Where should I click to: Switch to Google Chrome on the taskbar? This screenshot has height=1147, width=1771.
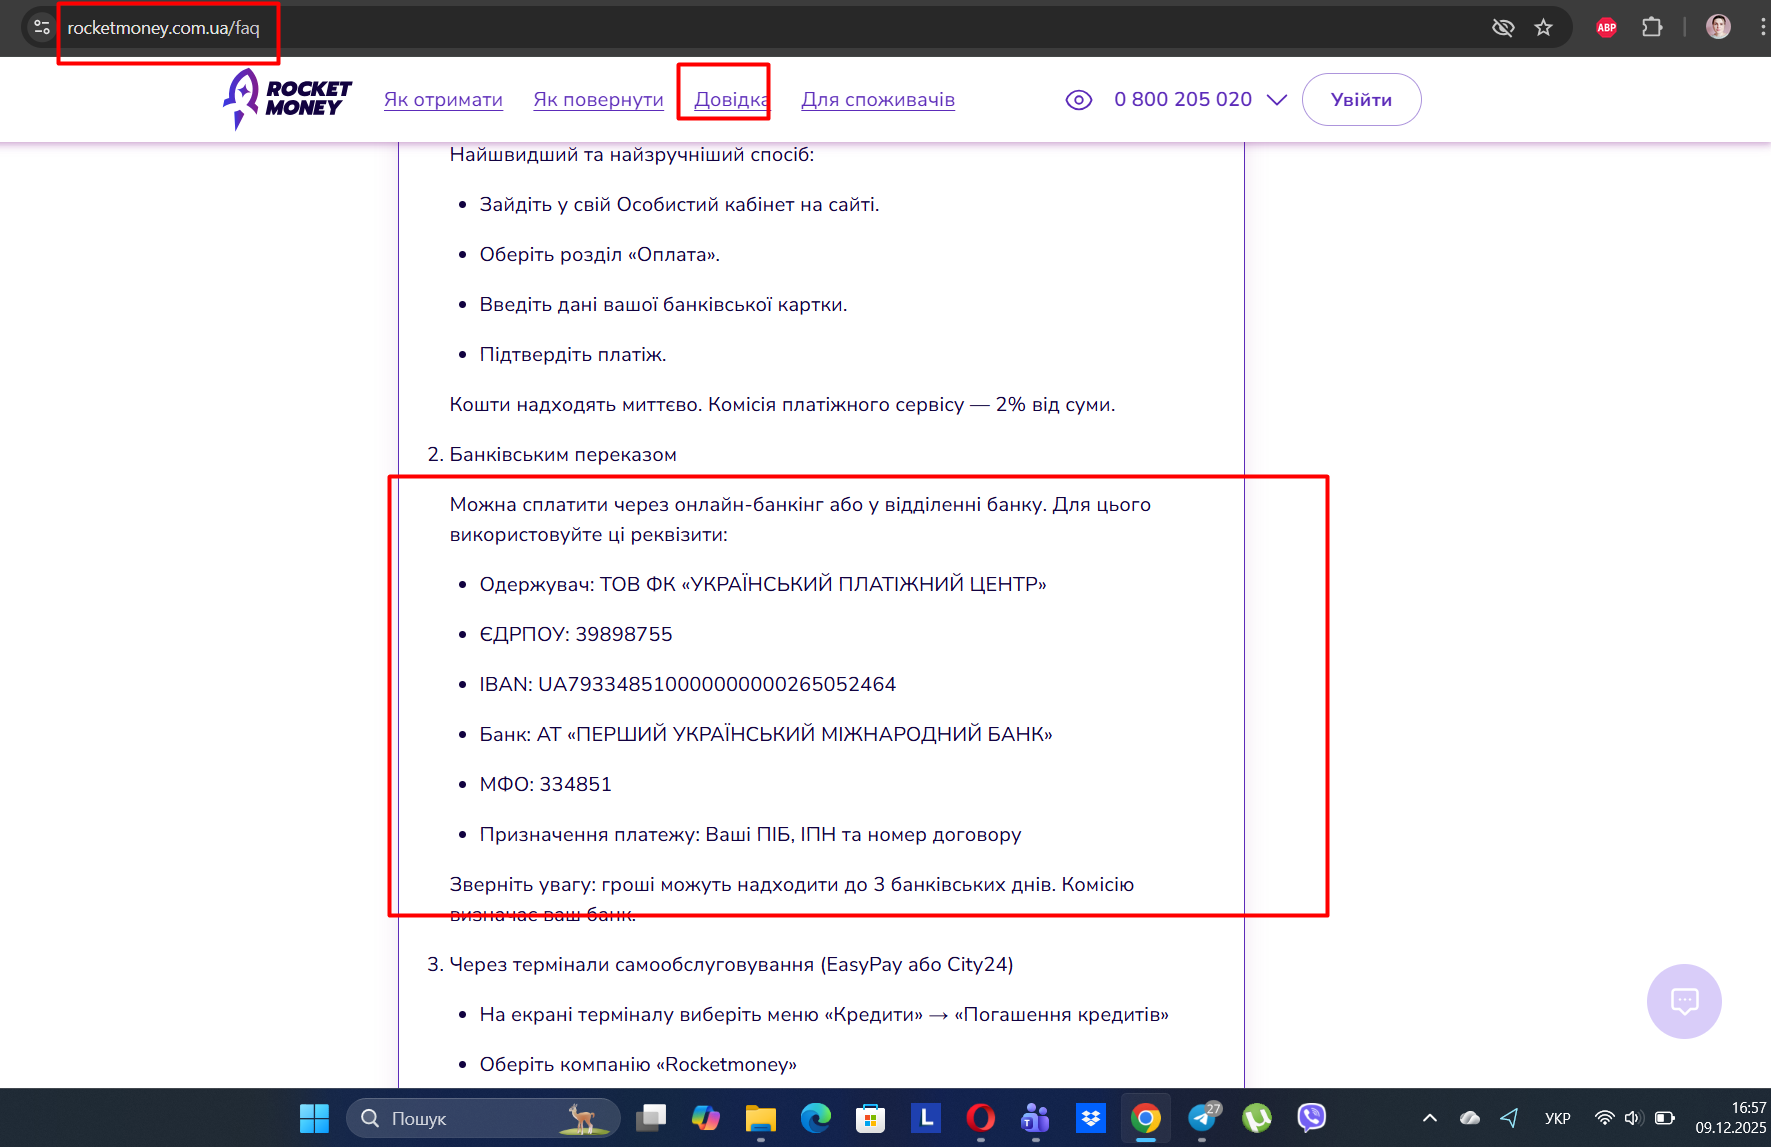pos(1146,1118)
